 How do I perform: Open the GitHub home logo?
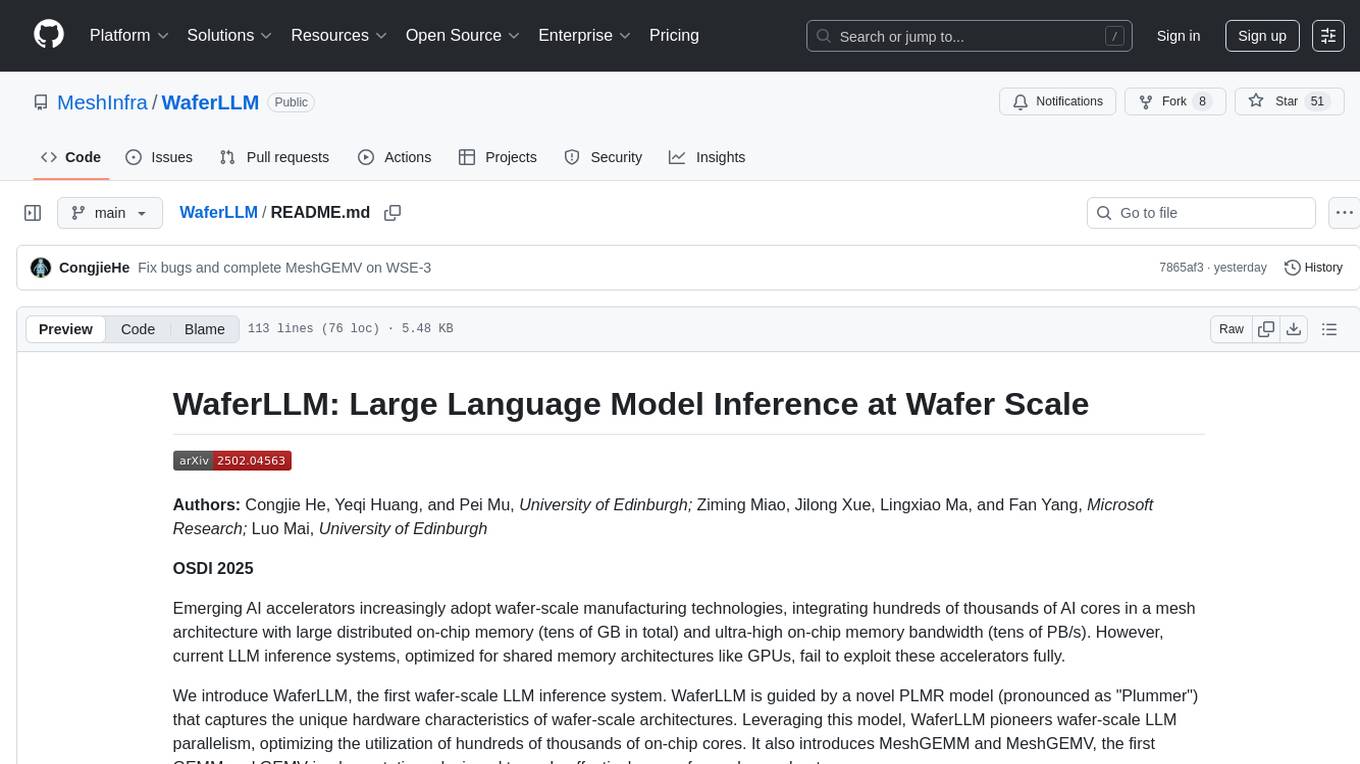click(49, 35)
